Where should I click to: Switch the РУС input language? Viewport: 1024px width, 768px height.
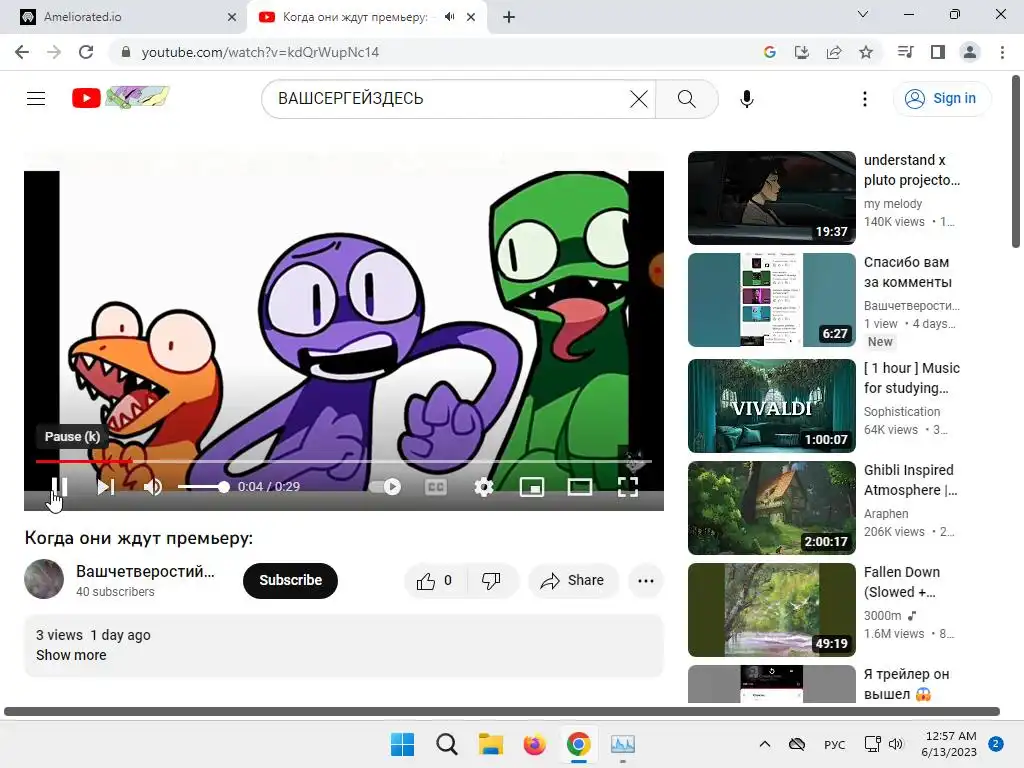coord(834,744)
